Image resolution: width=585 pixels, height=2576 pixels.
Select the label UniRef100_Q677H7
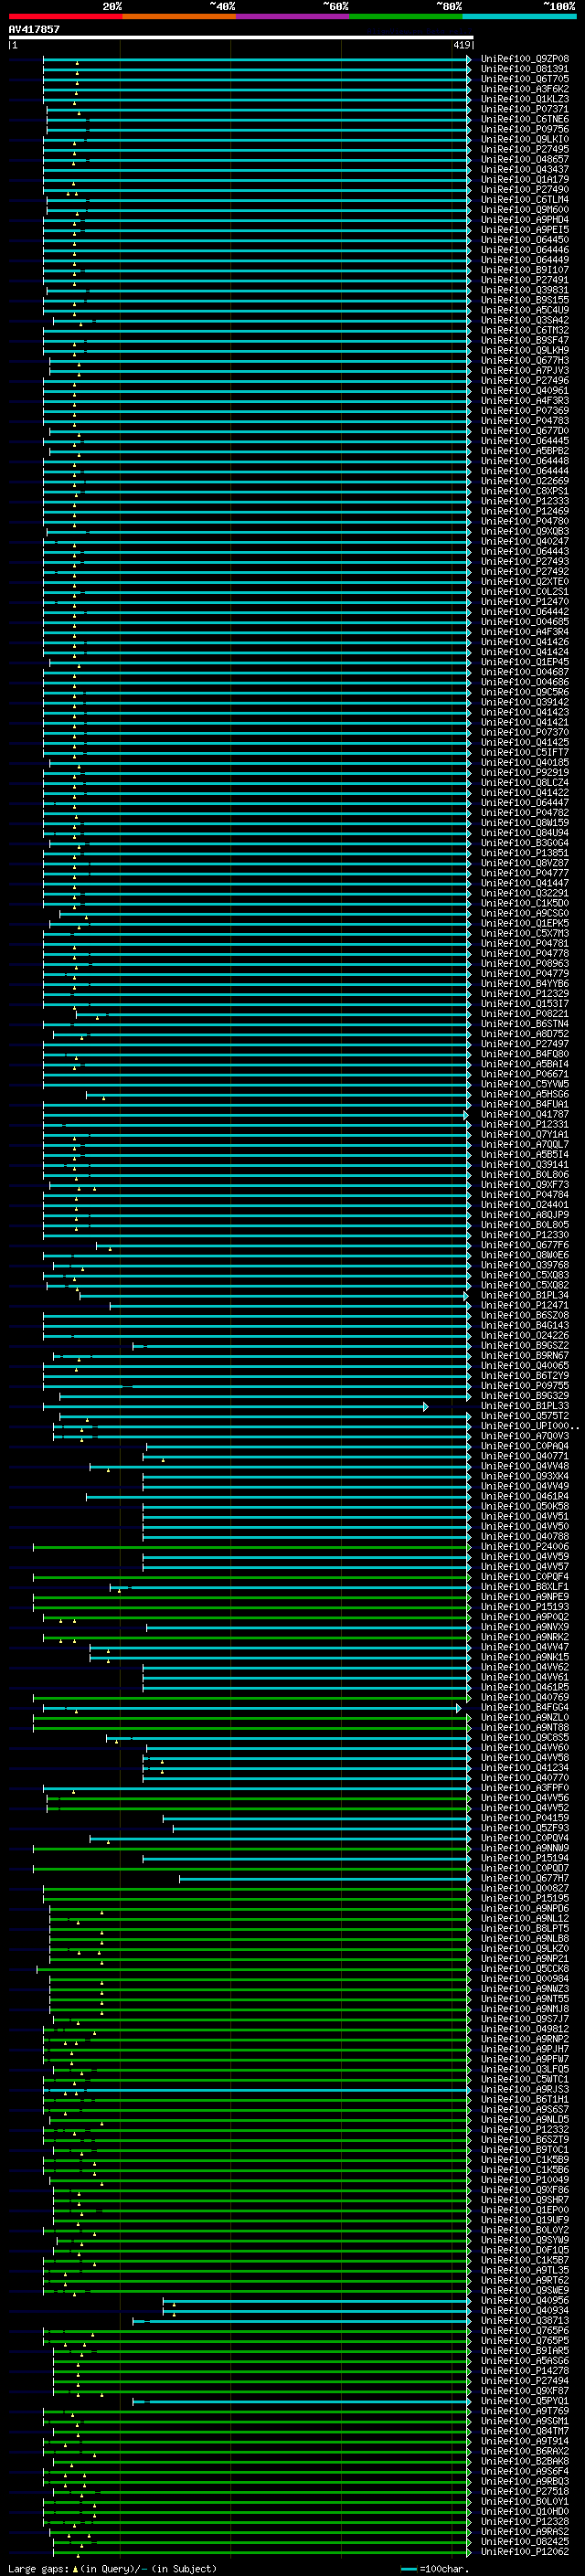(524, 1878)
